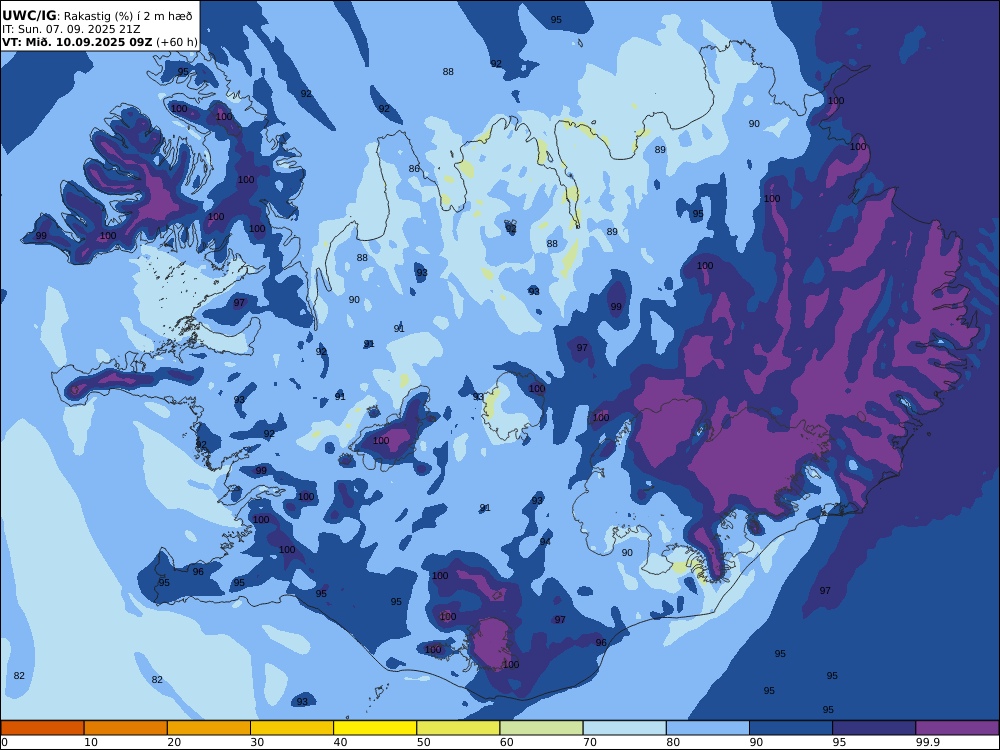Image resolution: width=1000 pixels, height=750 pixels.
Task: Click the indigo 95–99.9 legend swatch
Action: (874, 728)
